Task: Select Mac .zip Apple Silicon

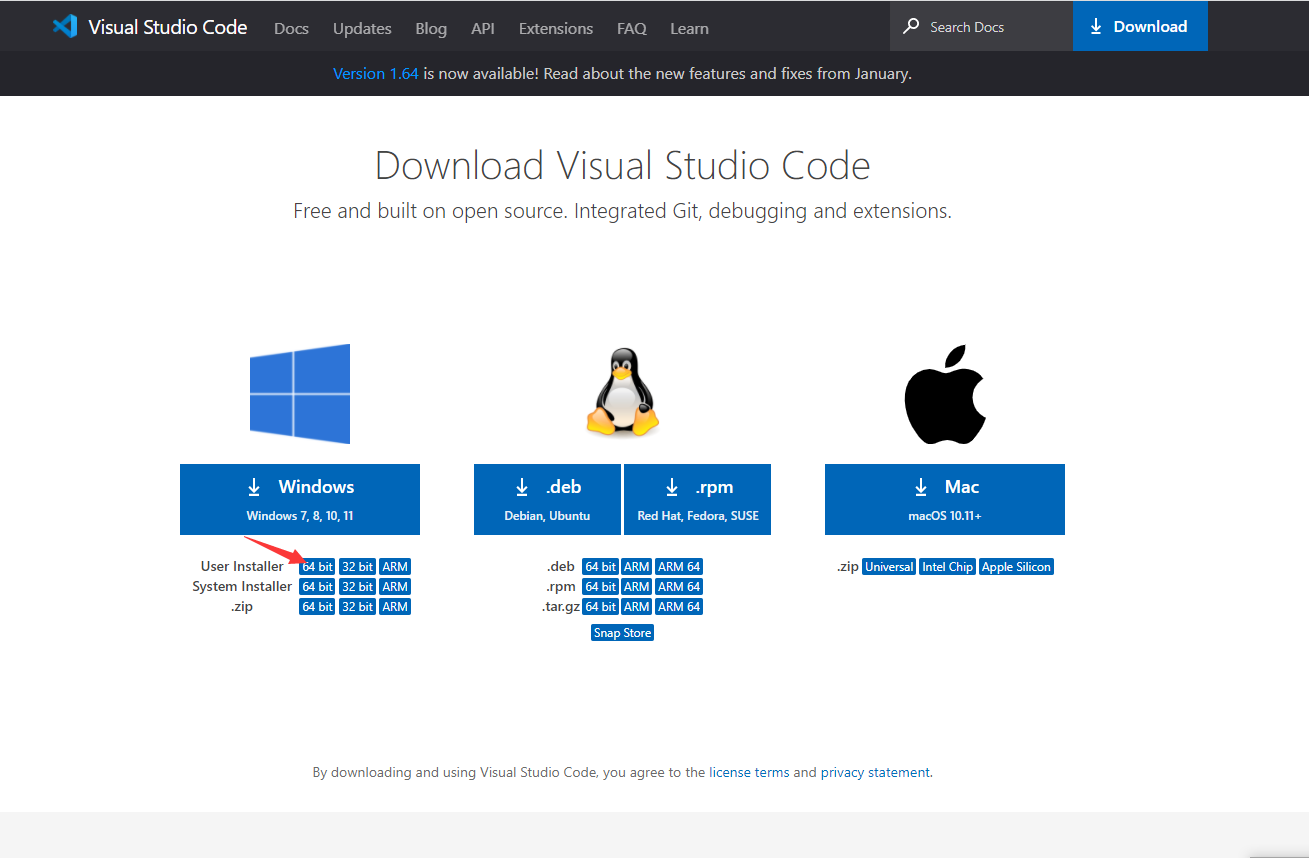Action: coord(1016,567)
